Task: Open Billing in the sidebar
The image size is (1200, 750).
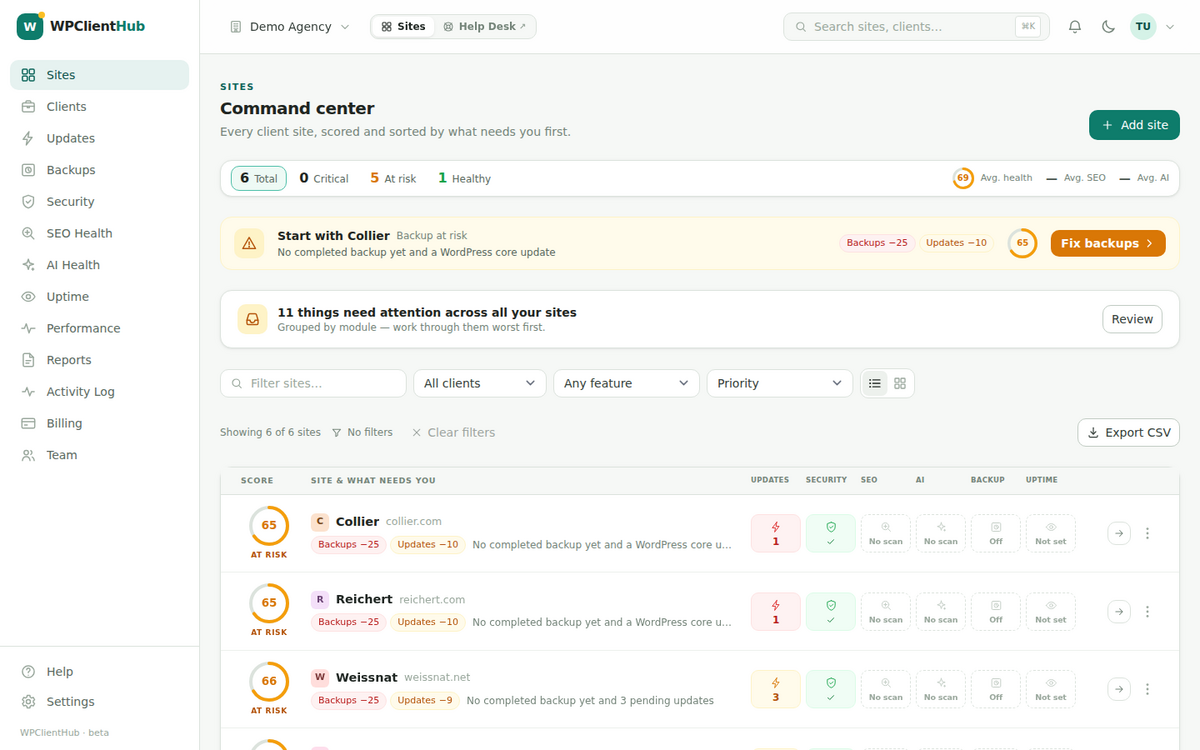Action: click(x=99, y=423)
